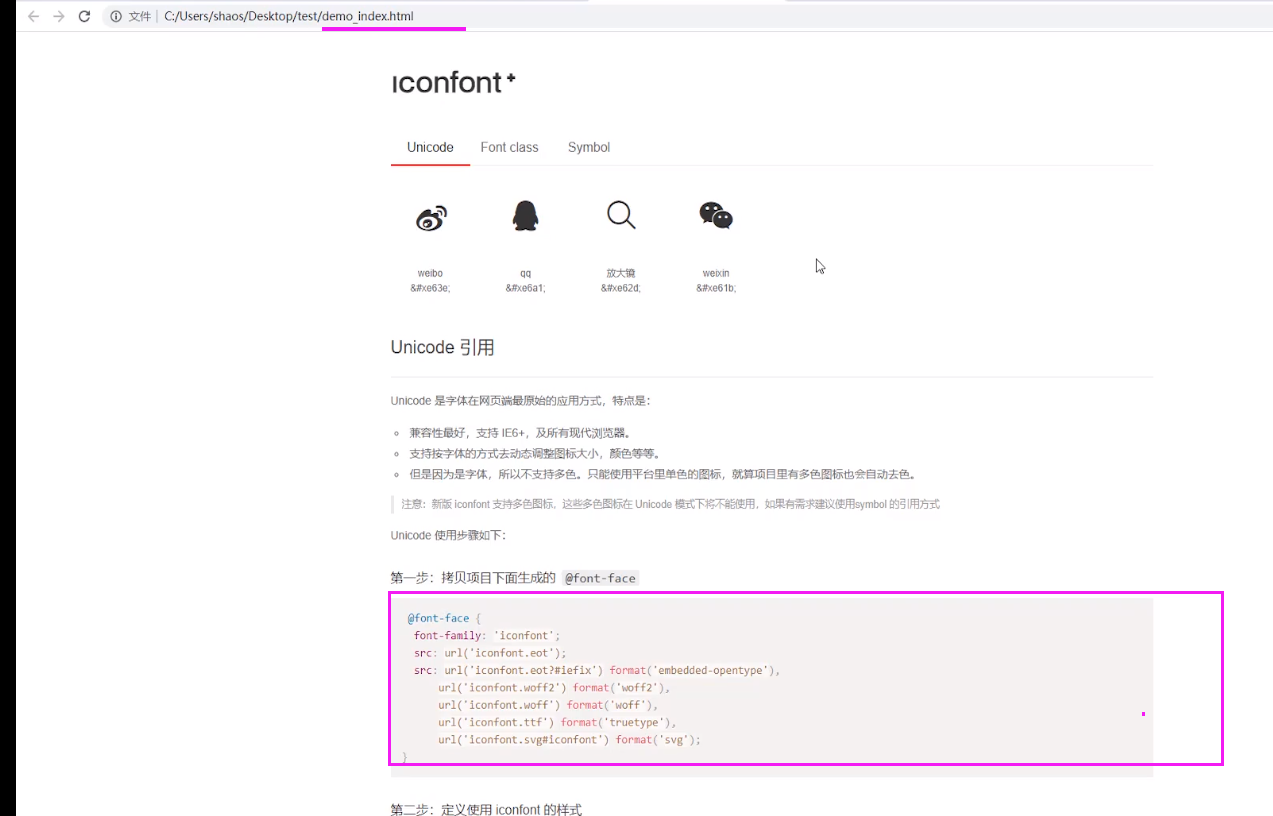Click the 注意 note about 新版 iconfont
Image resolution: width=1273 pixels, height=816 pixels.
[x=670, y=504]
